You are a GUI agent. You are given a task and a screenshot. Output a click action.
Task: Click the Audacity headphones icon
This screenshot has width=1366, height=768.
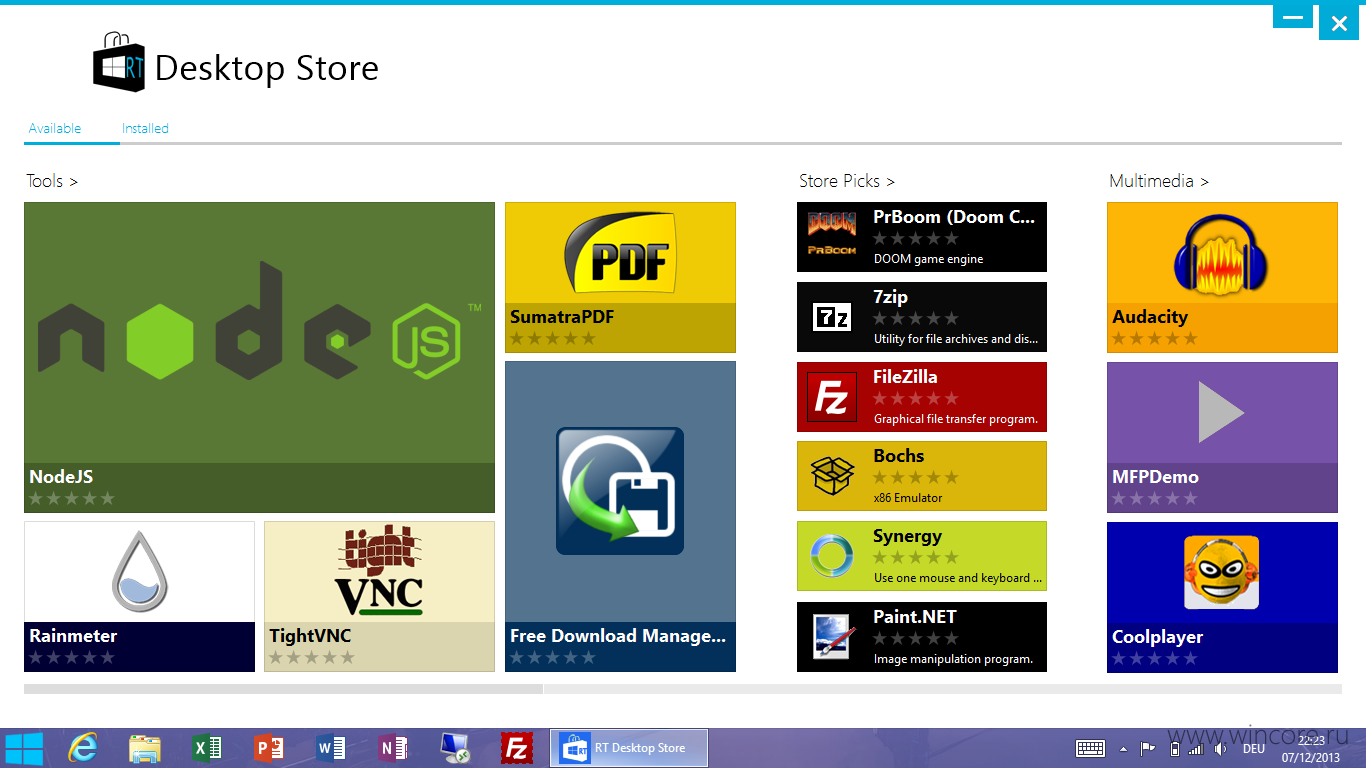[x=1221, y=254]
